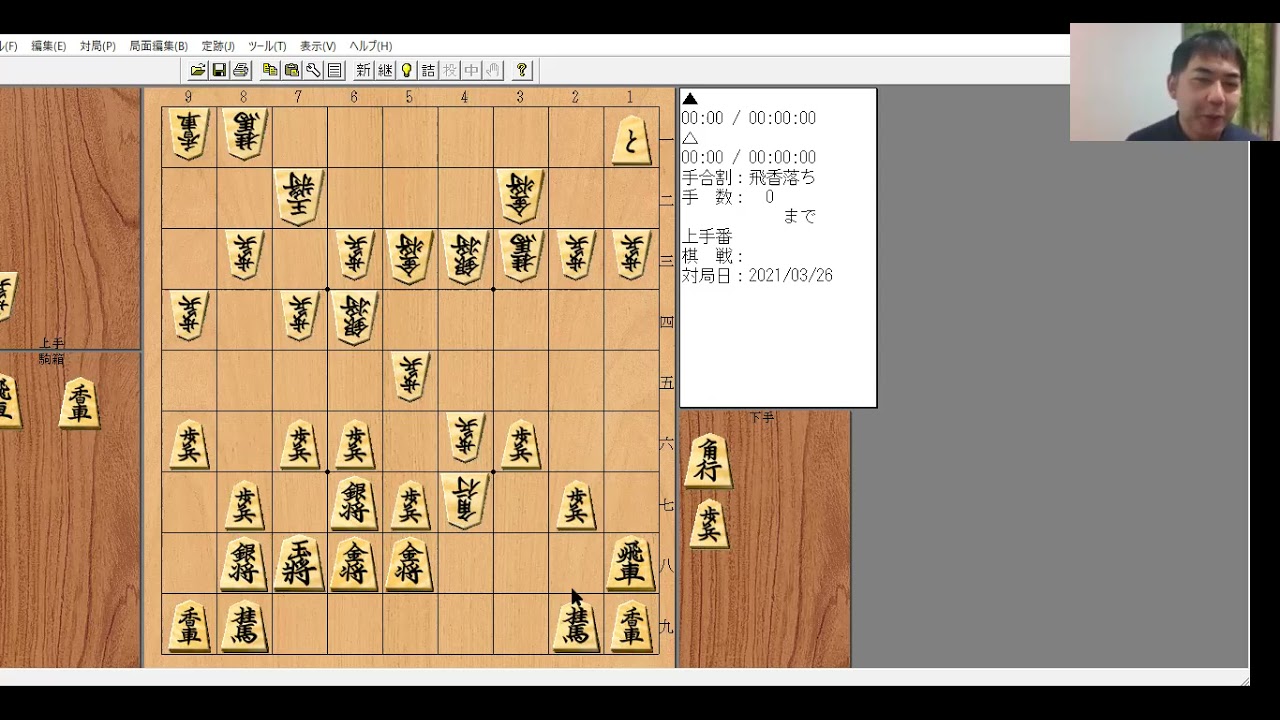Select the bishop in 下手 hand area
1280x720 pixels.
point(709,461)
